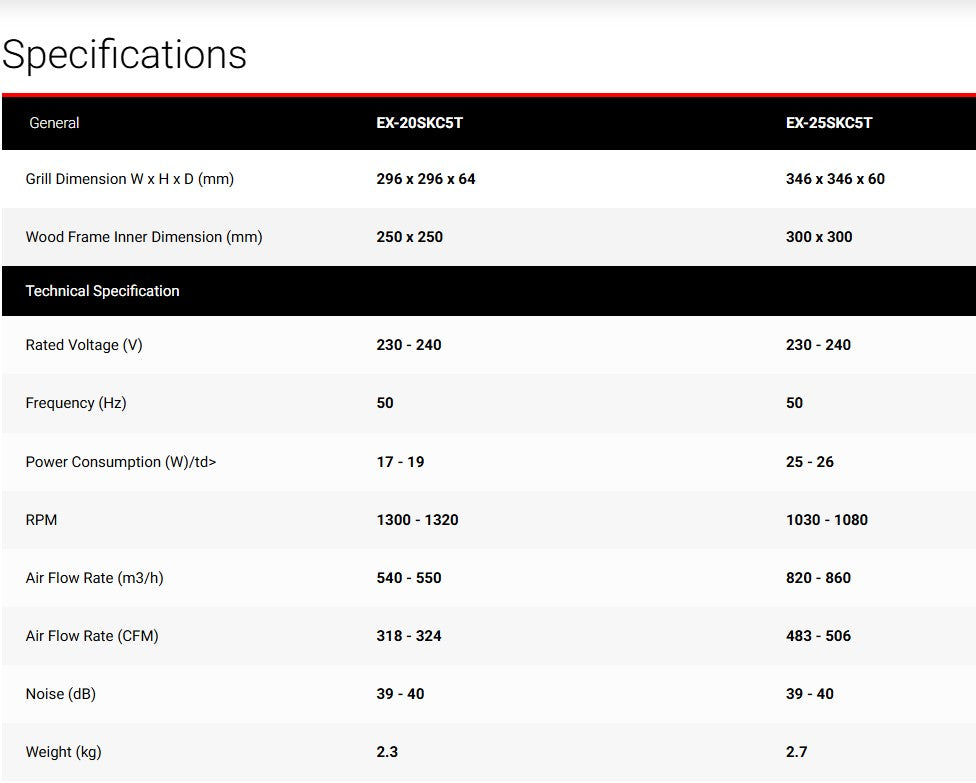
Task: Click the EX-20SKC5T column header
Action: point(420,123)
